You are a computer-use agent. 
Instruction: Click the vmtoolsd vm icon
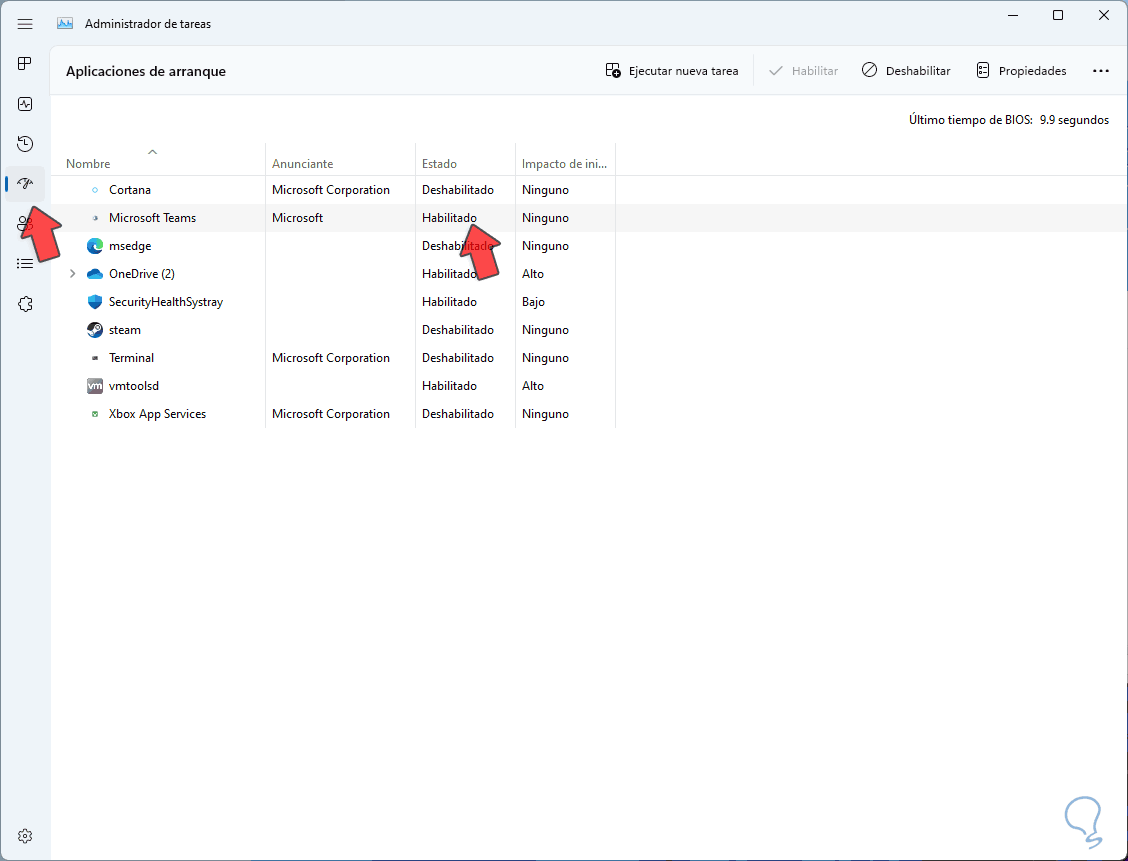point(95,386)
